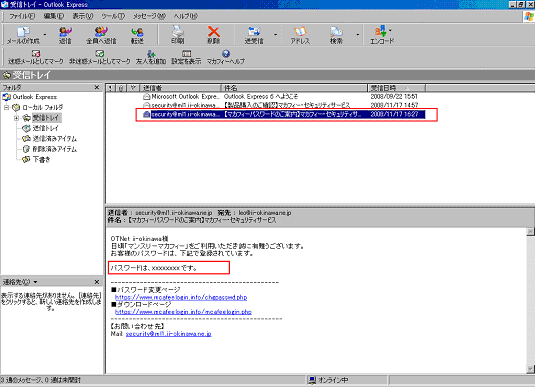Select the 16:27 McAfee password mail row
This screenshot has width=535, height=387.
(284, 114)
